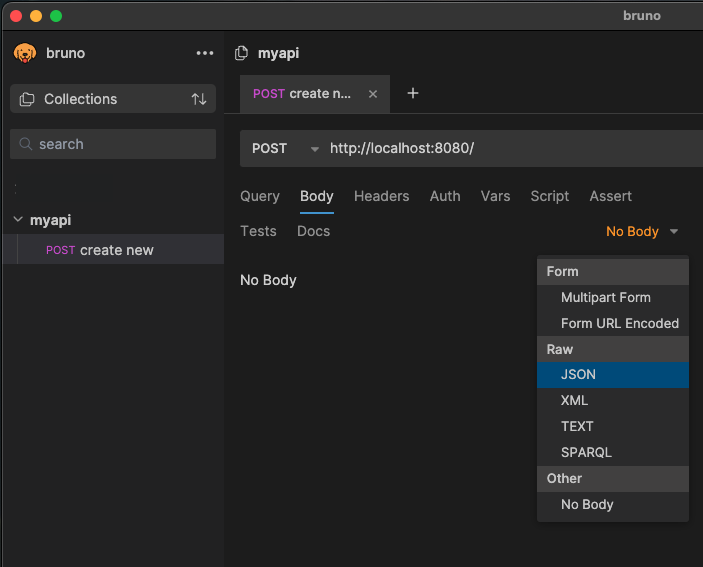Image resolution: width=703 pixels, height=567 pixels.
Task: Click the myapi collection header icon
Action: click(241, 53)
